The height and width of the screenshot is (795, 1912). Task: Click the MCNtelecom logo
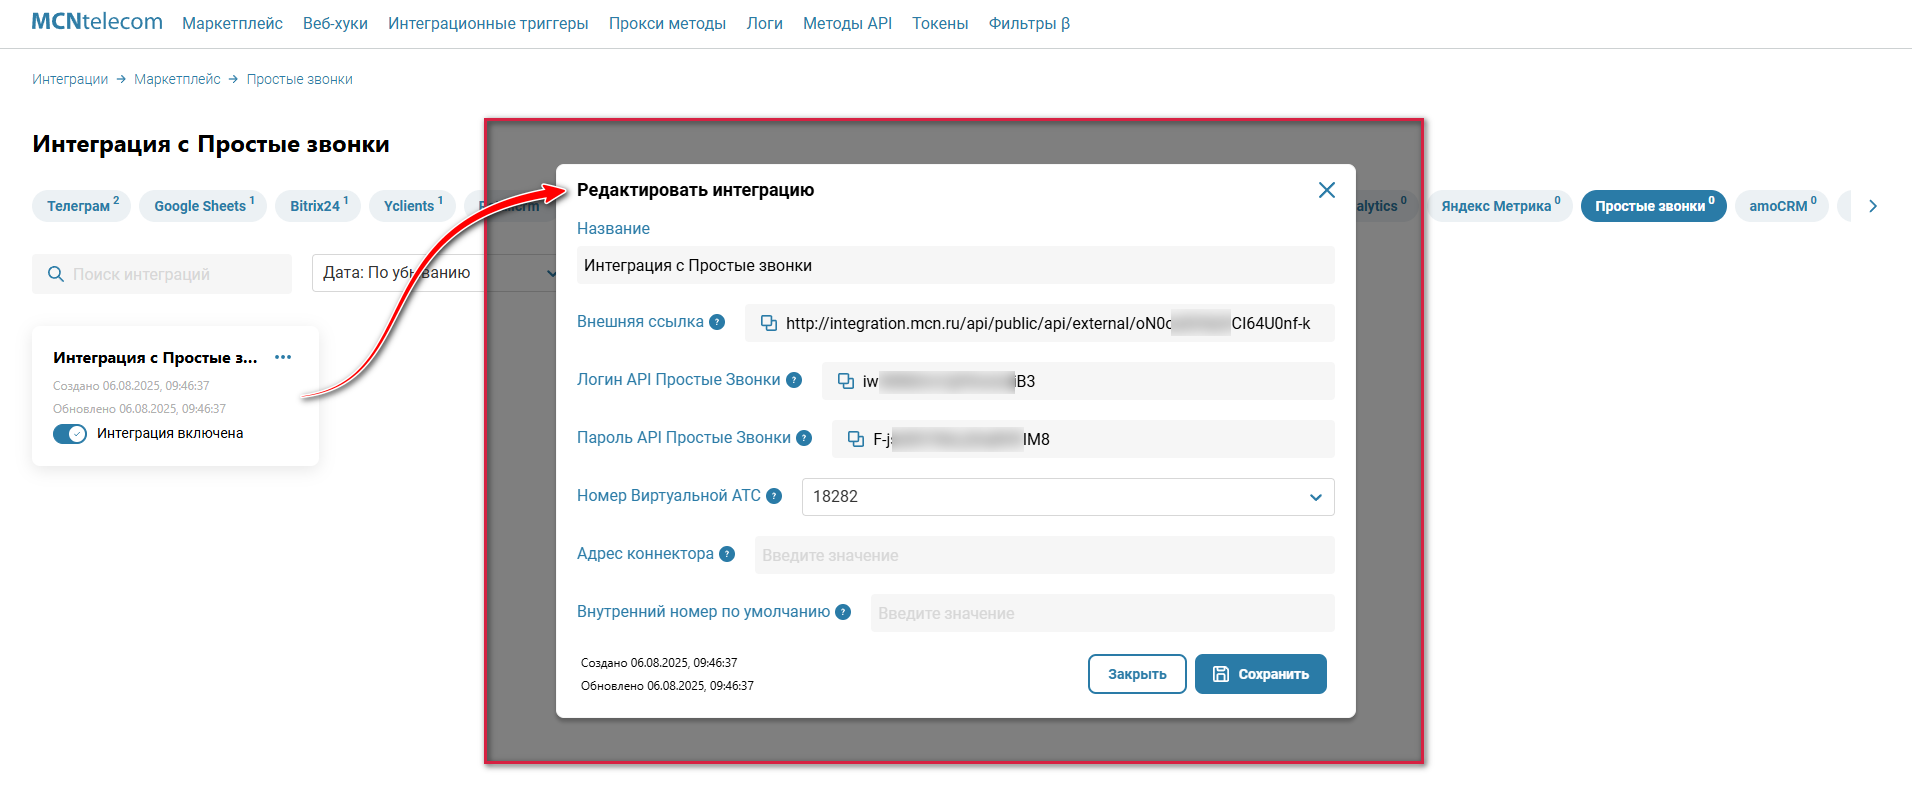coord(97,22)
